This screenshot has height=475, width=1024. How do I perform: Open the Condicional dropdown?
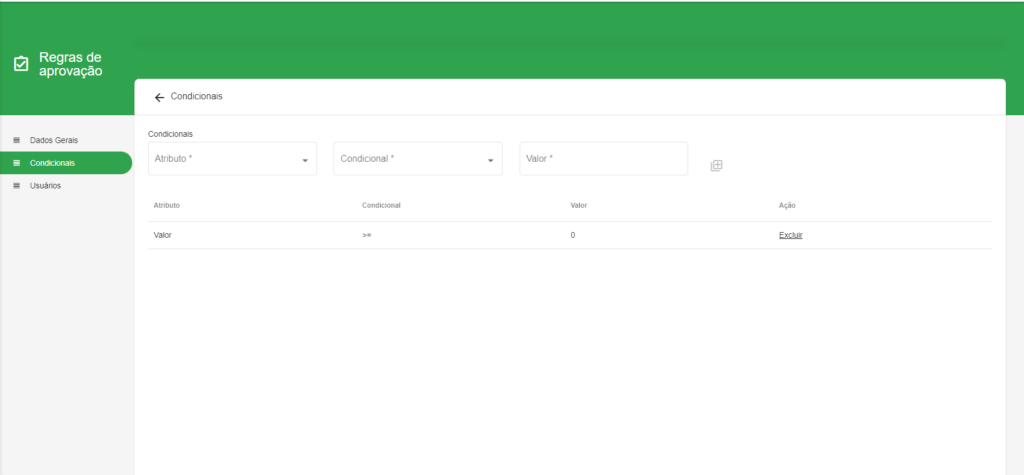(418, 159)
